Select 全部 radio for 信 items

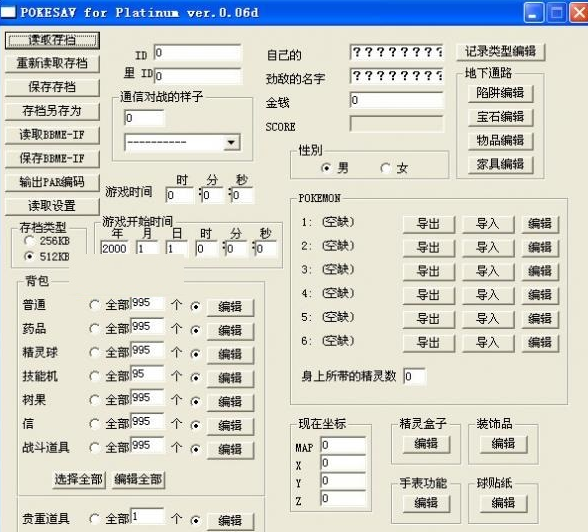94,424
